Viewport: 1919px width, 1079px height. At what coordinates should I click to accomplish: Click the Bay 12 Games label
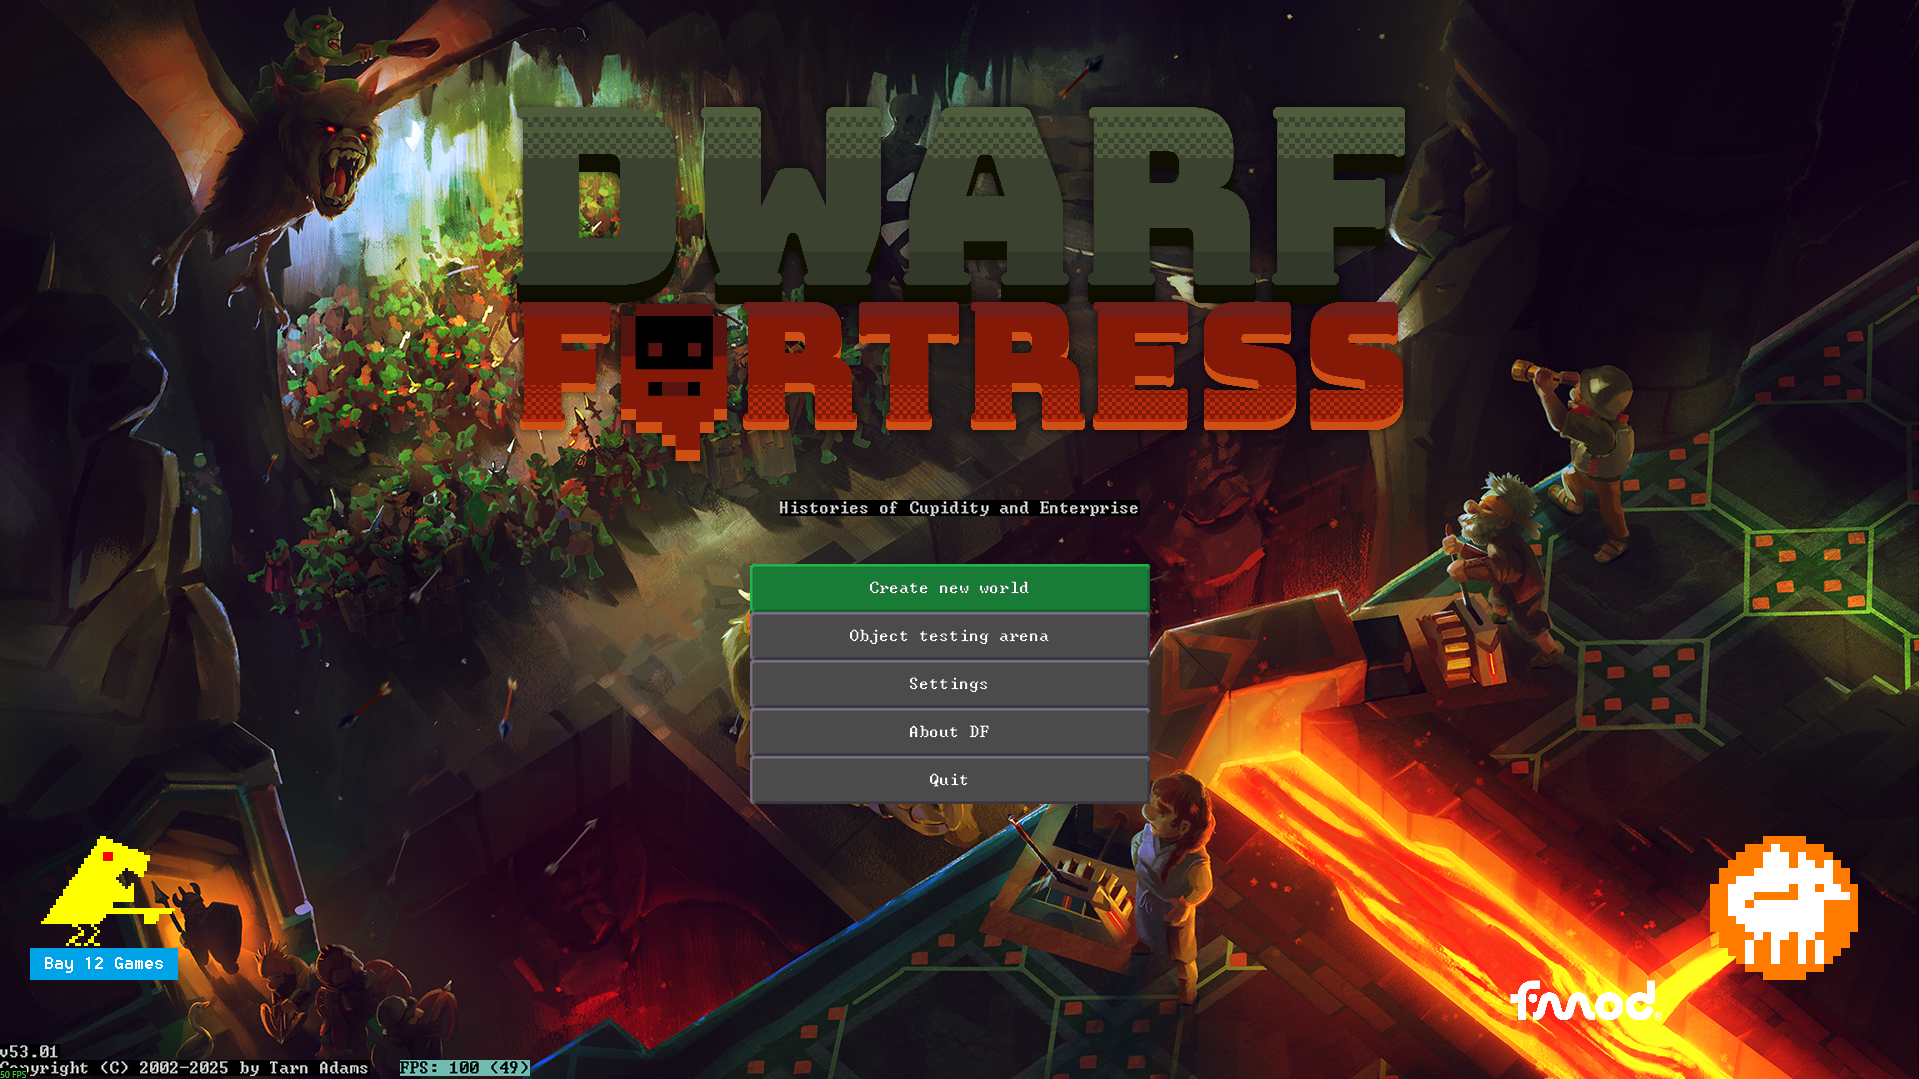coord(104,964)
